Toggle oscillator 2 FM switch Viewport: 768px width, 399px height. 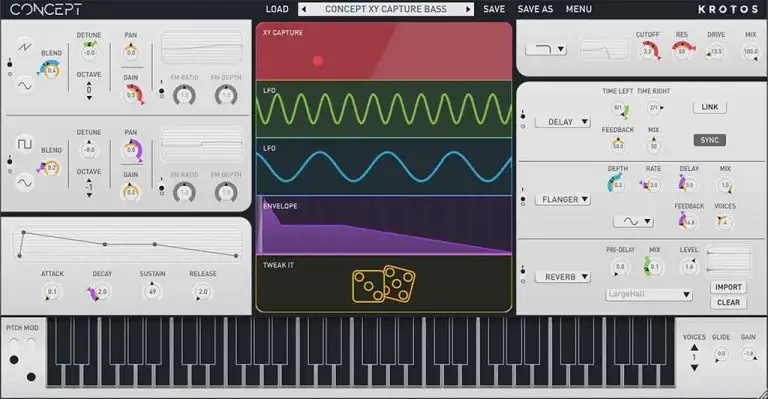point(162,188)
